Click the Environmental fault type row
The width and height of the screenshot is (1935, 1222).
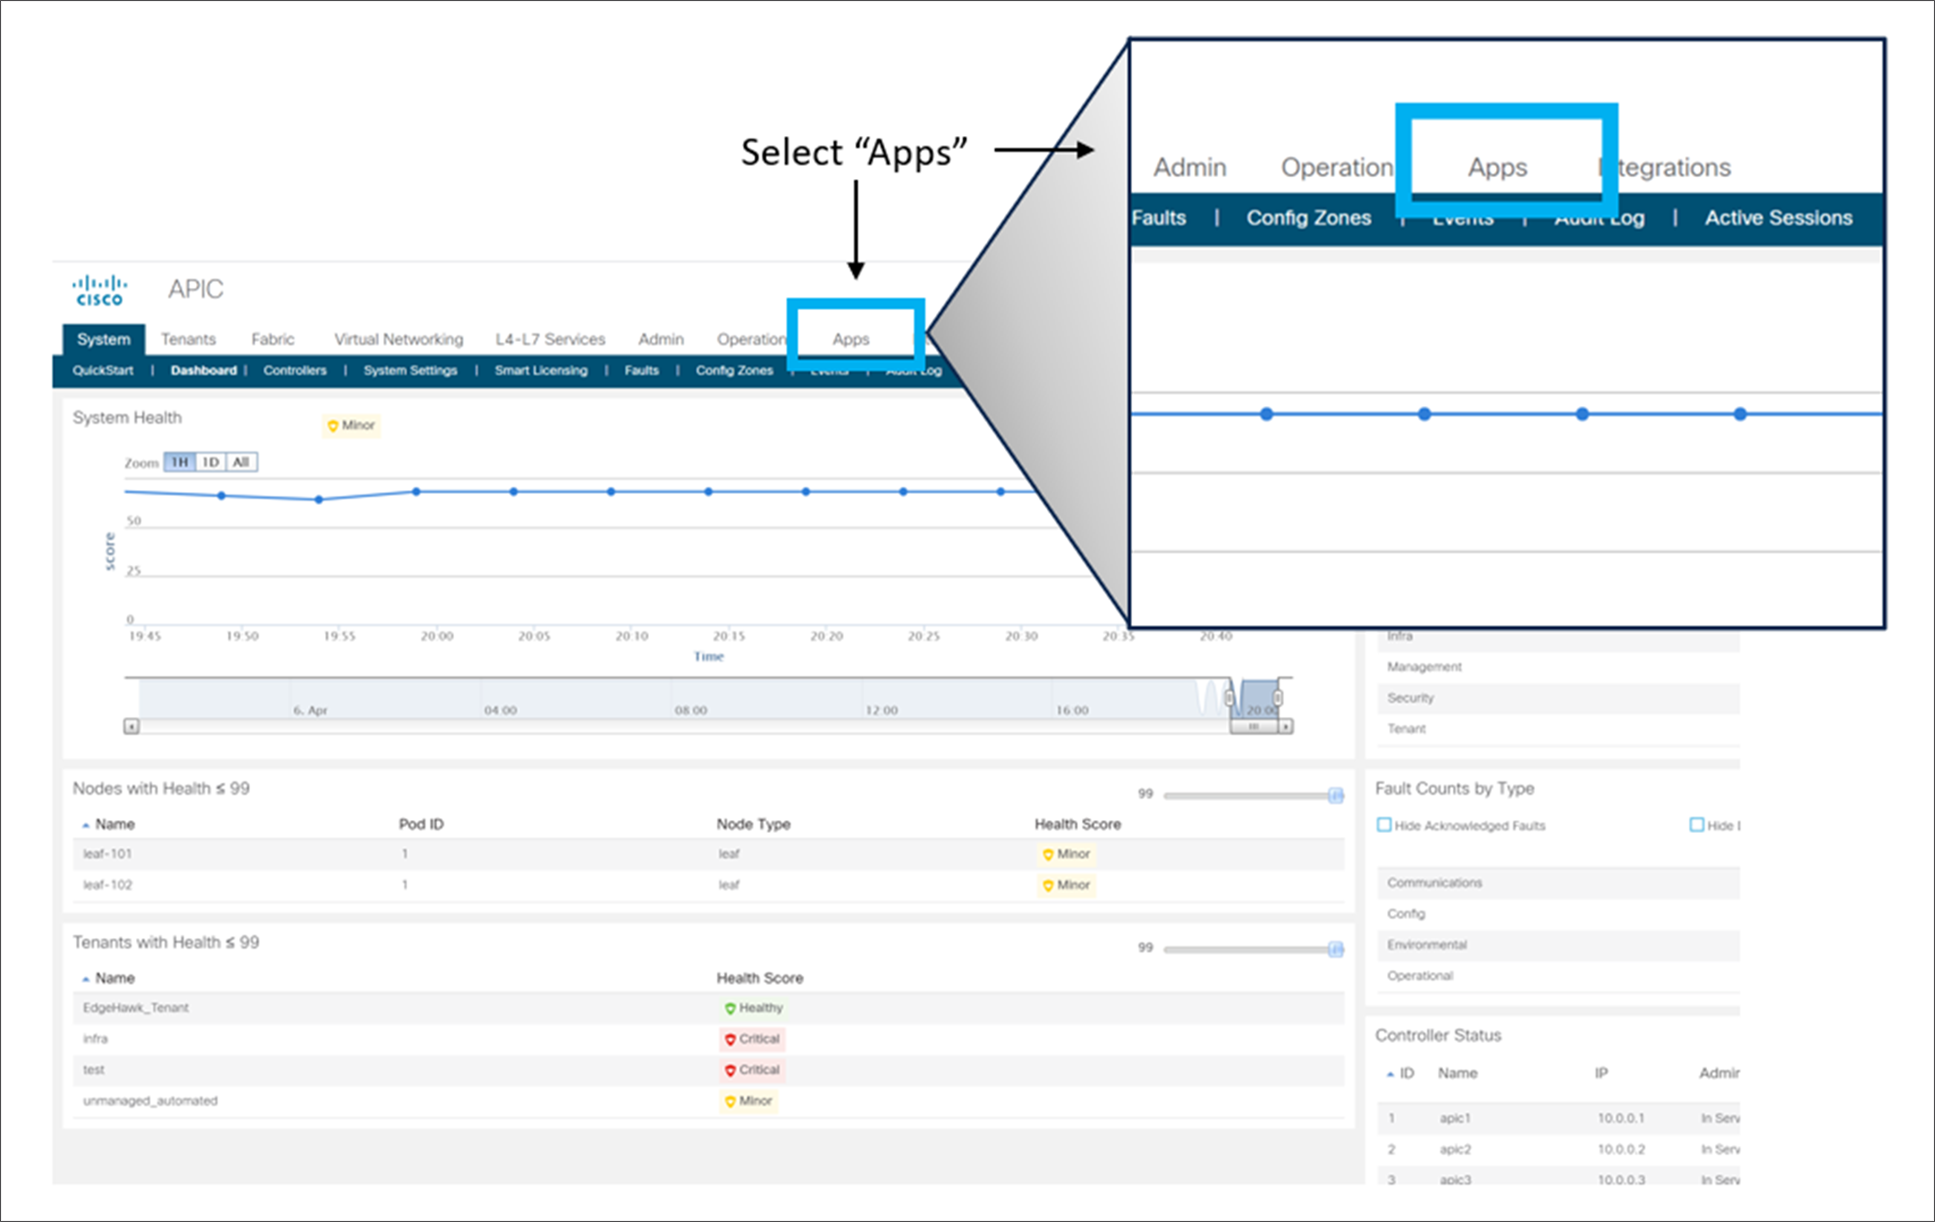pos(1558,945)
